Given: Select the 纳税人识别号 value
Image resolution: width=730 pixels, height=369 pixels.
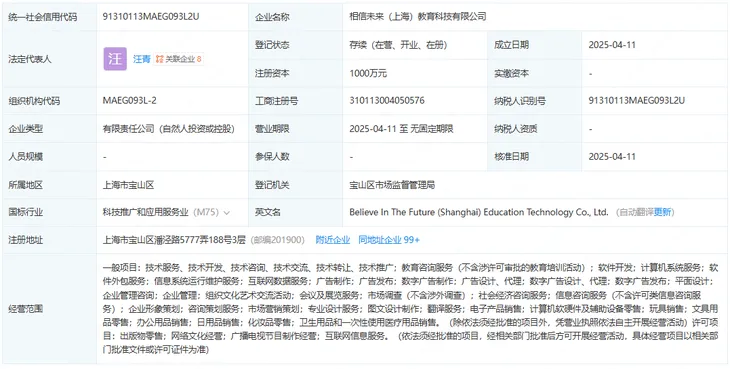Looking at the screenshot, I should click(x=636, y=101).
